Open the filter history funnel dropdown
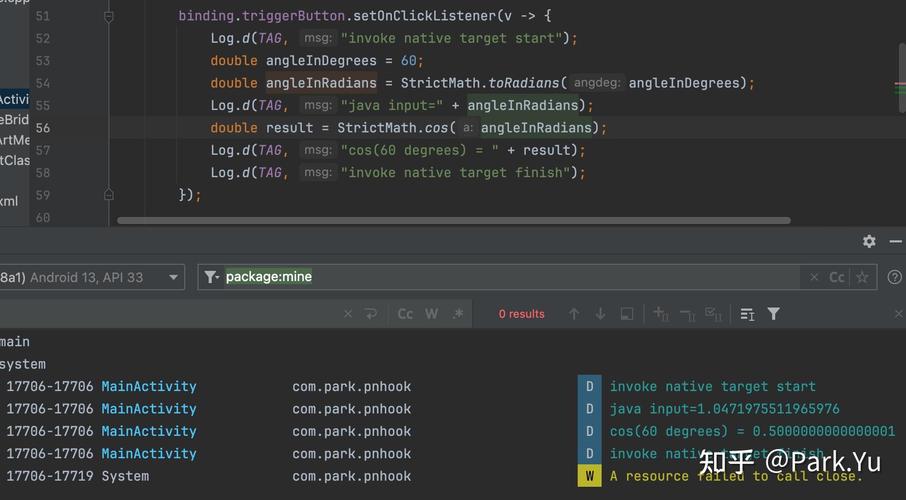906x500 pixels. point(211,277)
